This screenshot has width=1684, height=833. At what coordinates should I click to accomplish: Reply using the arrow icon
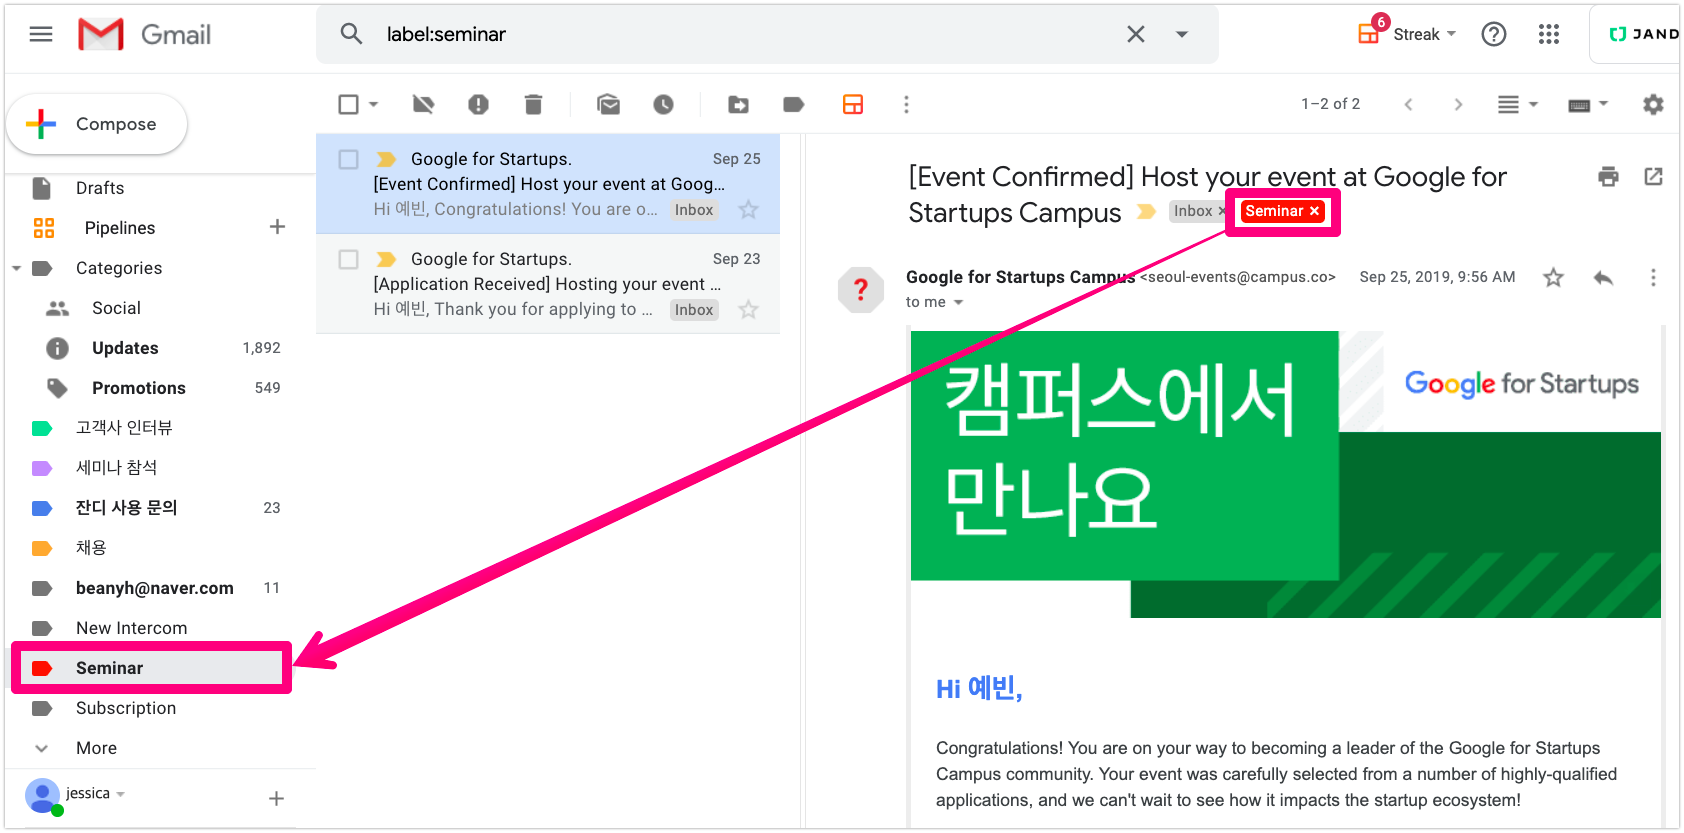click(1604, 277)
